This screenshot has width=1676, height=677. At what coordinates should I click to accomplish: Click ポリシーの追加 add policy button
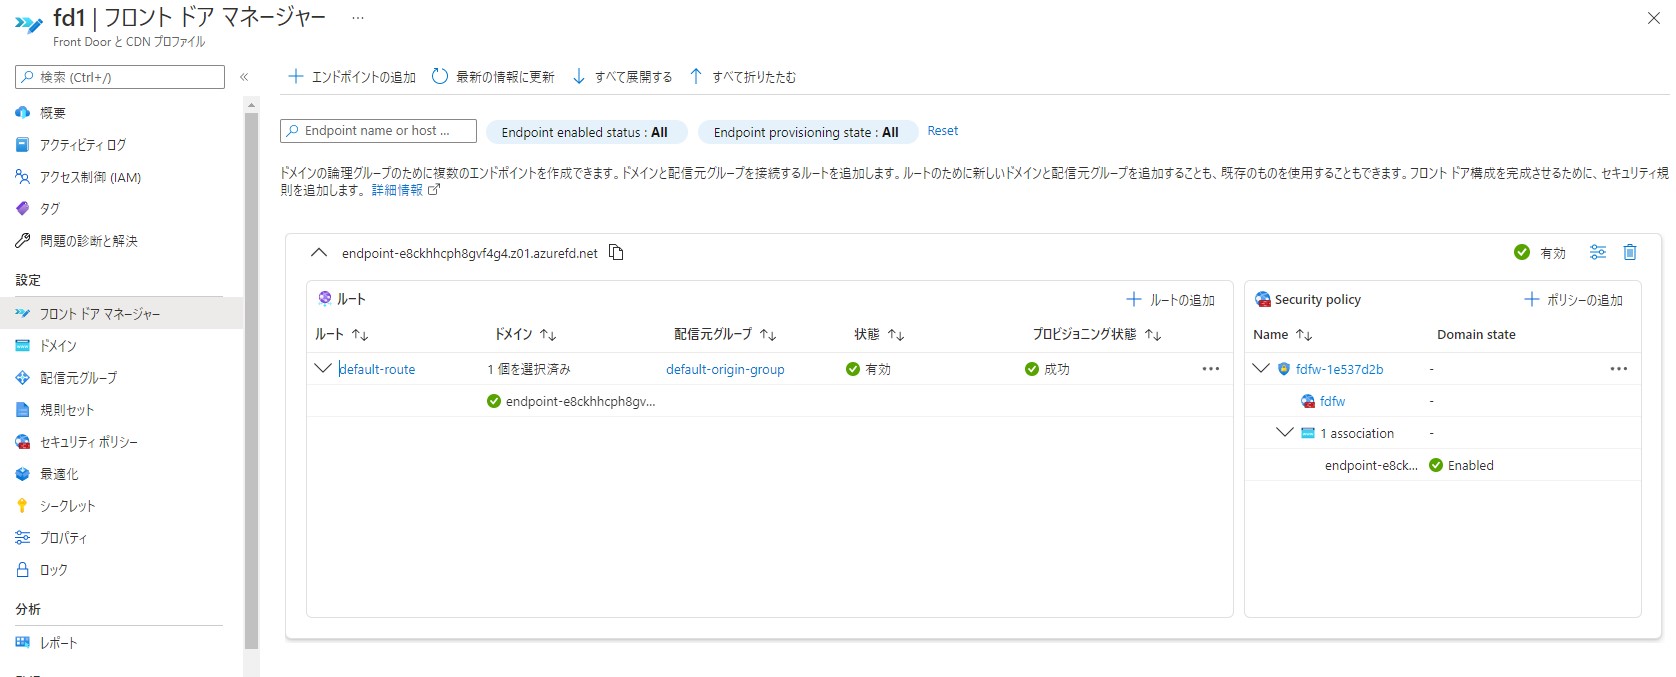(1573, 299)
